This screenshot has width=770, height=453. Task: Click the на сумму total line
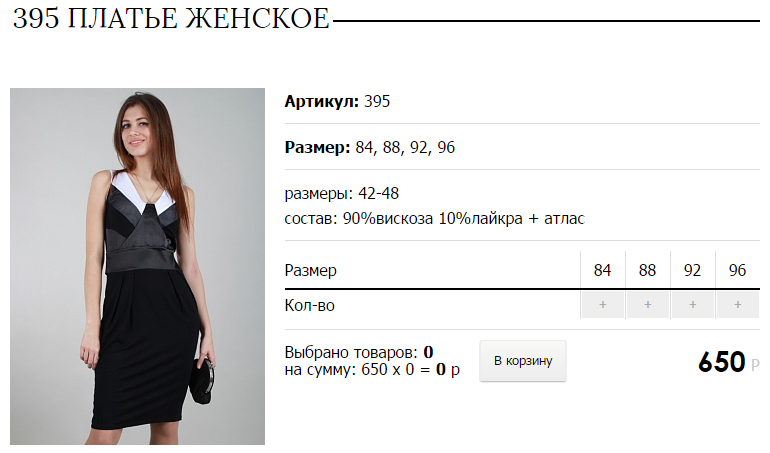(372, 369)
